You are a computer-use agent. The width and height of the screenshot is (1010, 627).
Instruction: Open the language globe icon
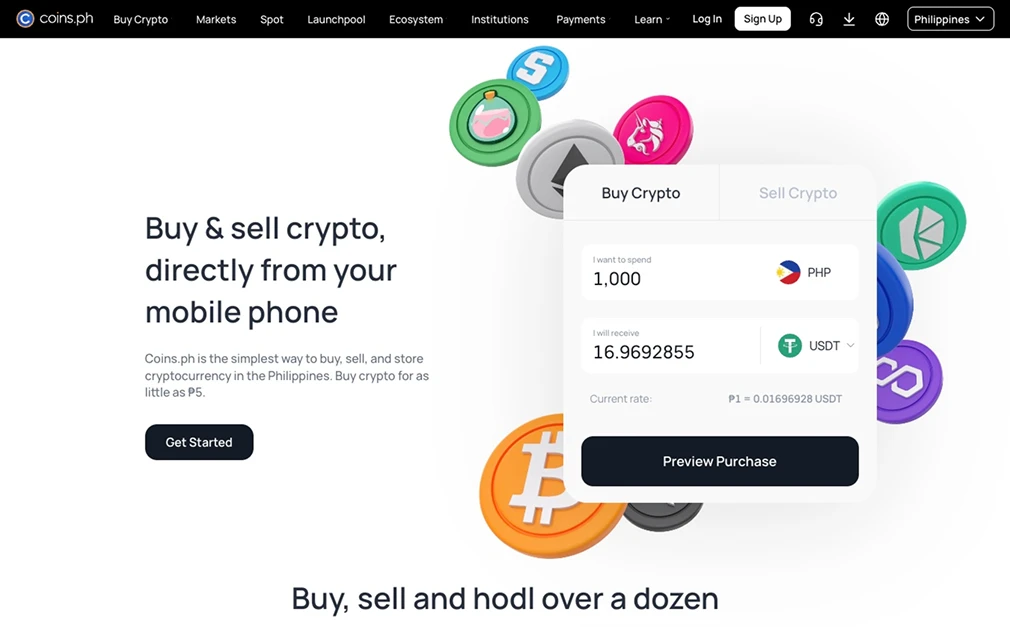point(882,19)
